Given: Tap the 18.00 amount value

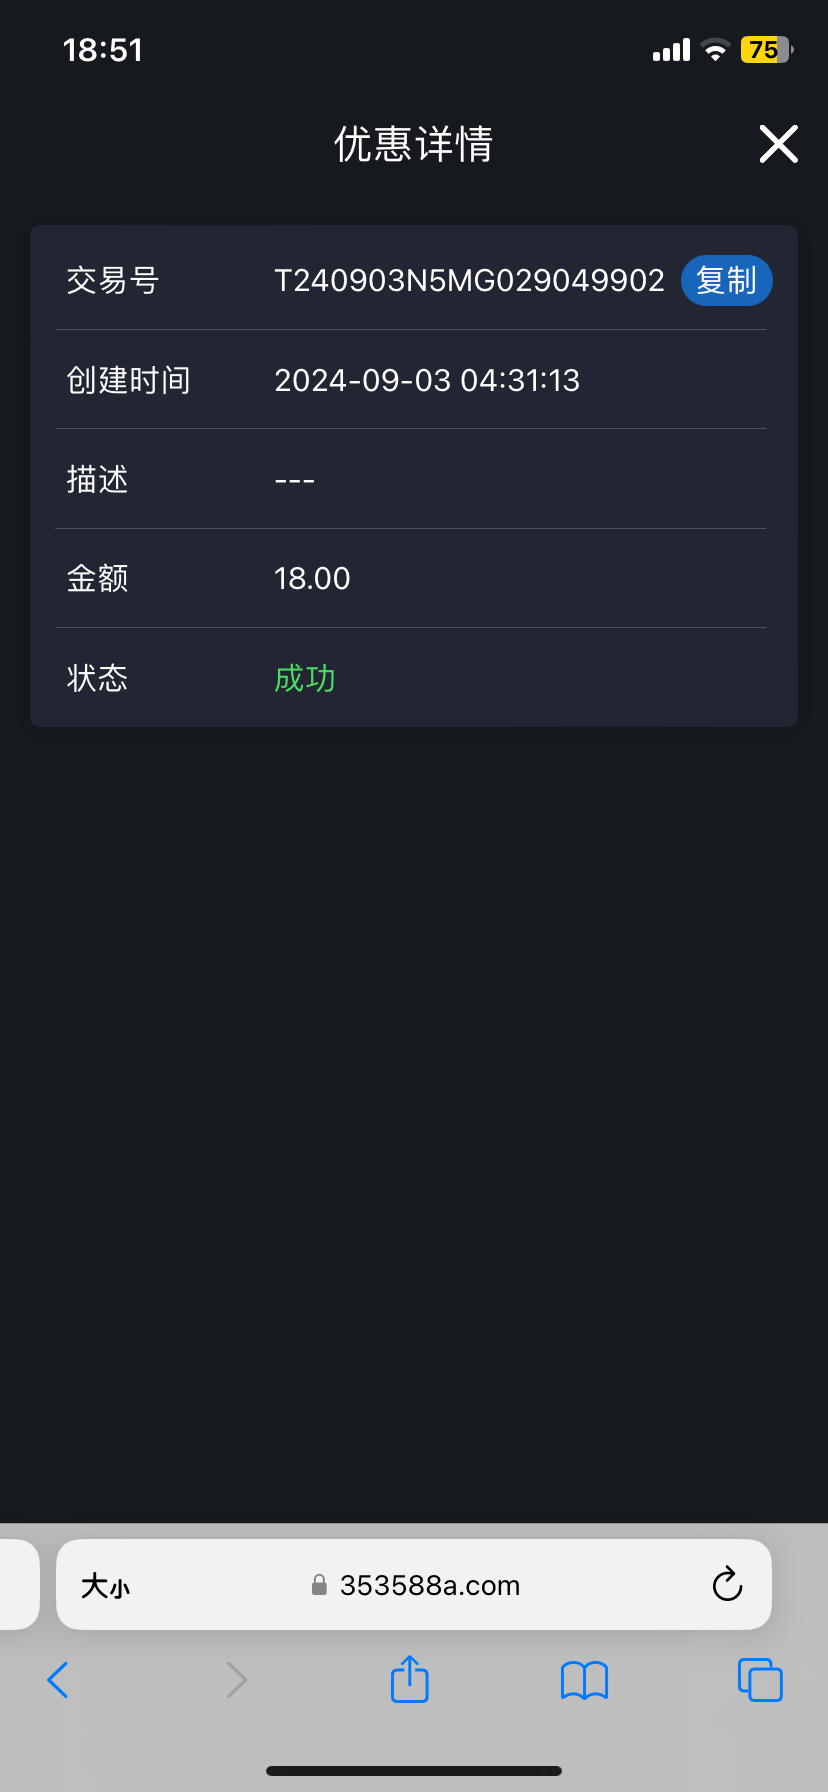Looking at the screenshot, I should (312, 579).
